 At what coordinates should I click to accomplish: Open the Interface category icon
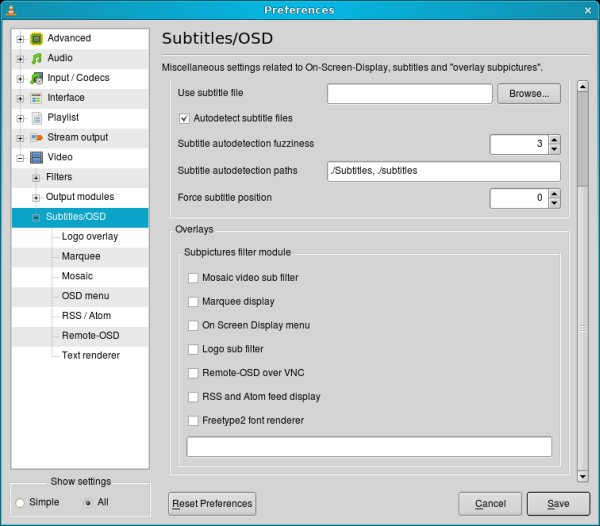pyautogui.click(x=37, y=98)
